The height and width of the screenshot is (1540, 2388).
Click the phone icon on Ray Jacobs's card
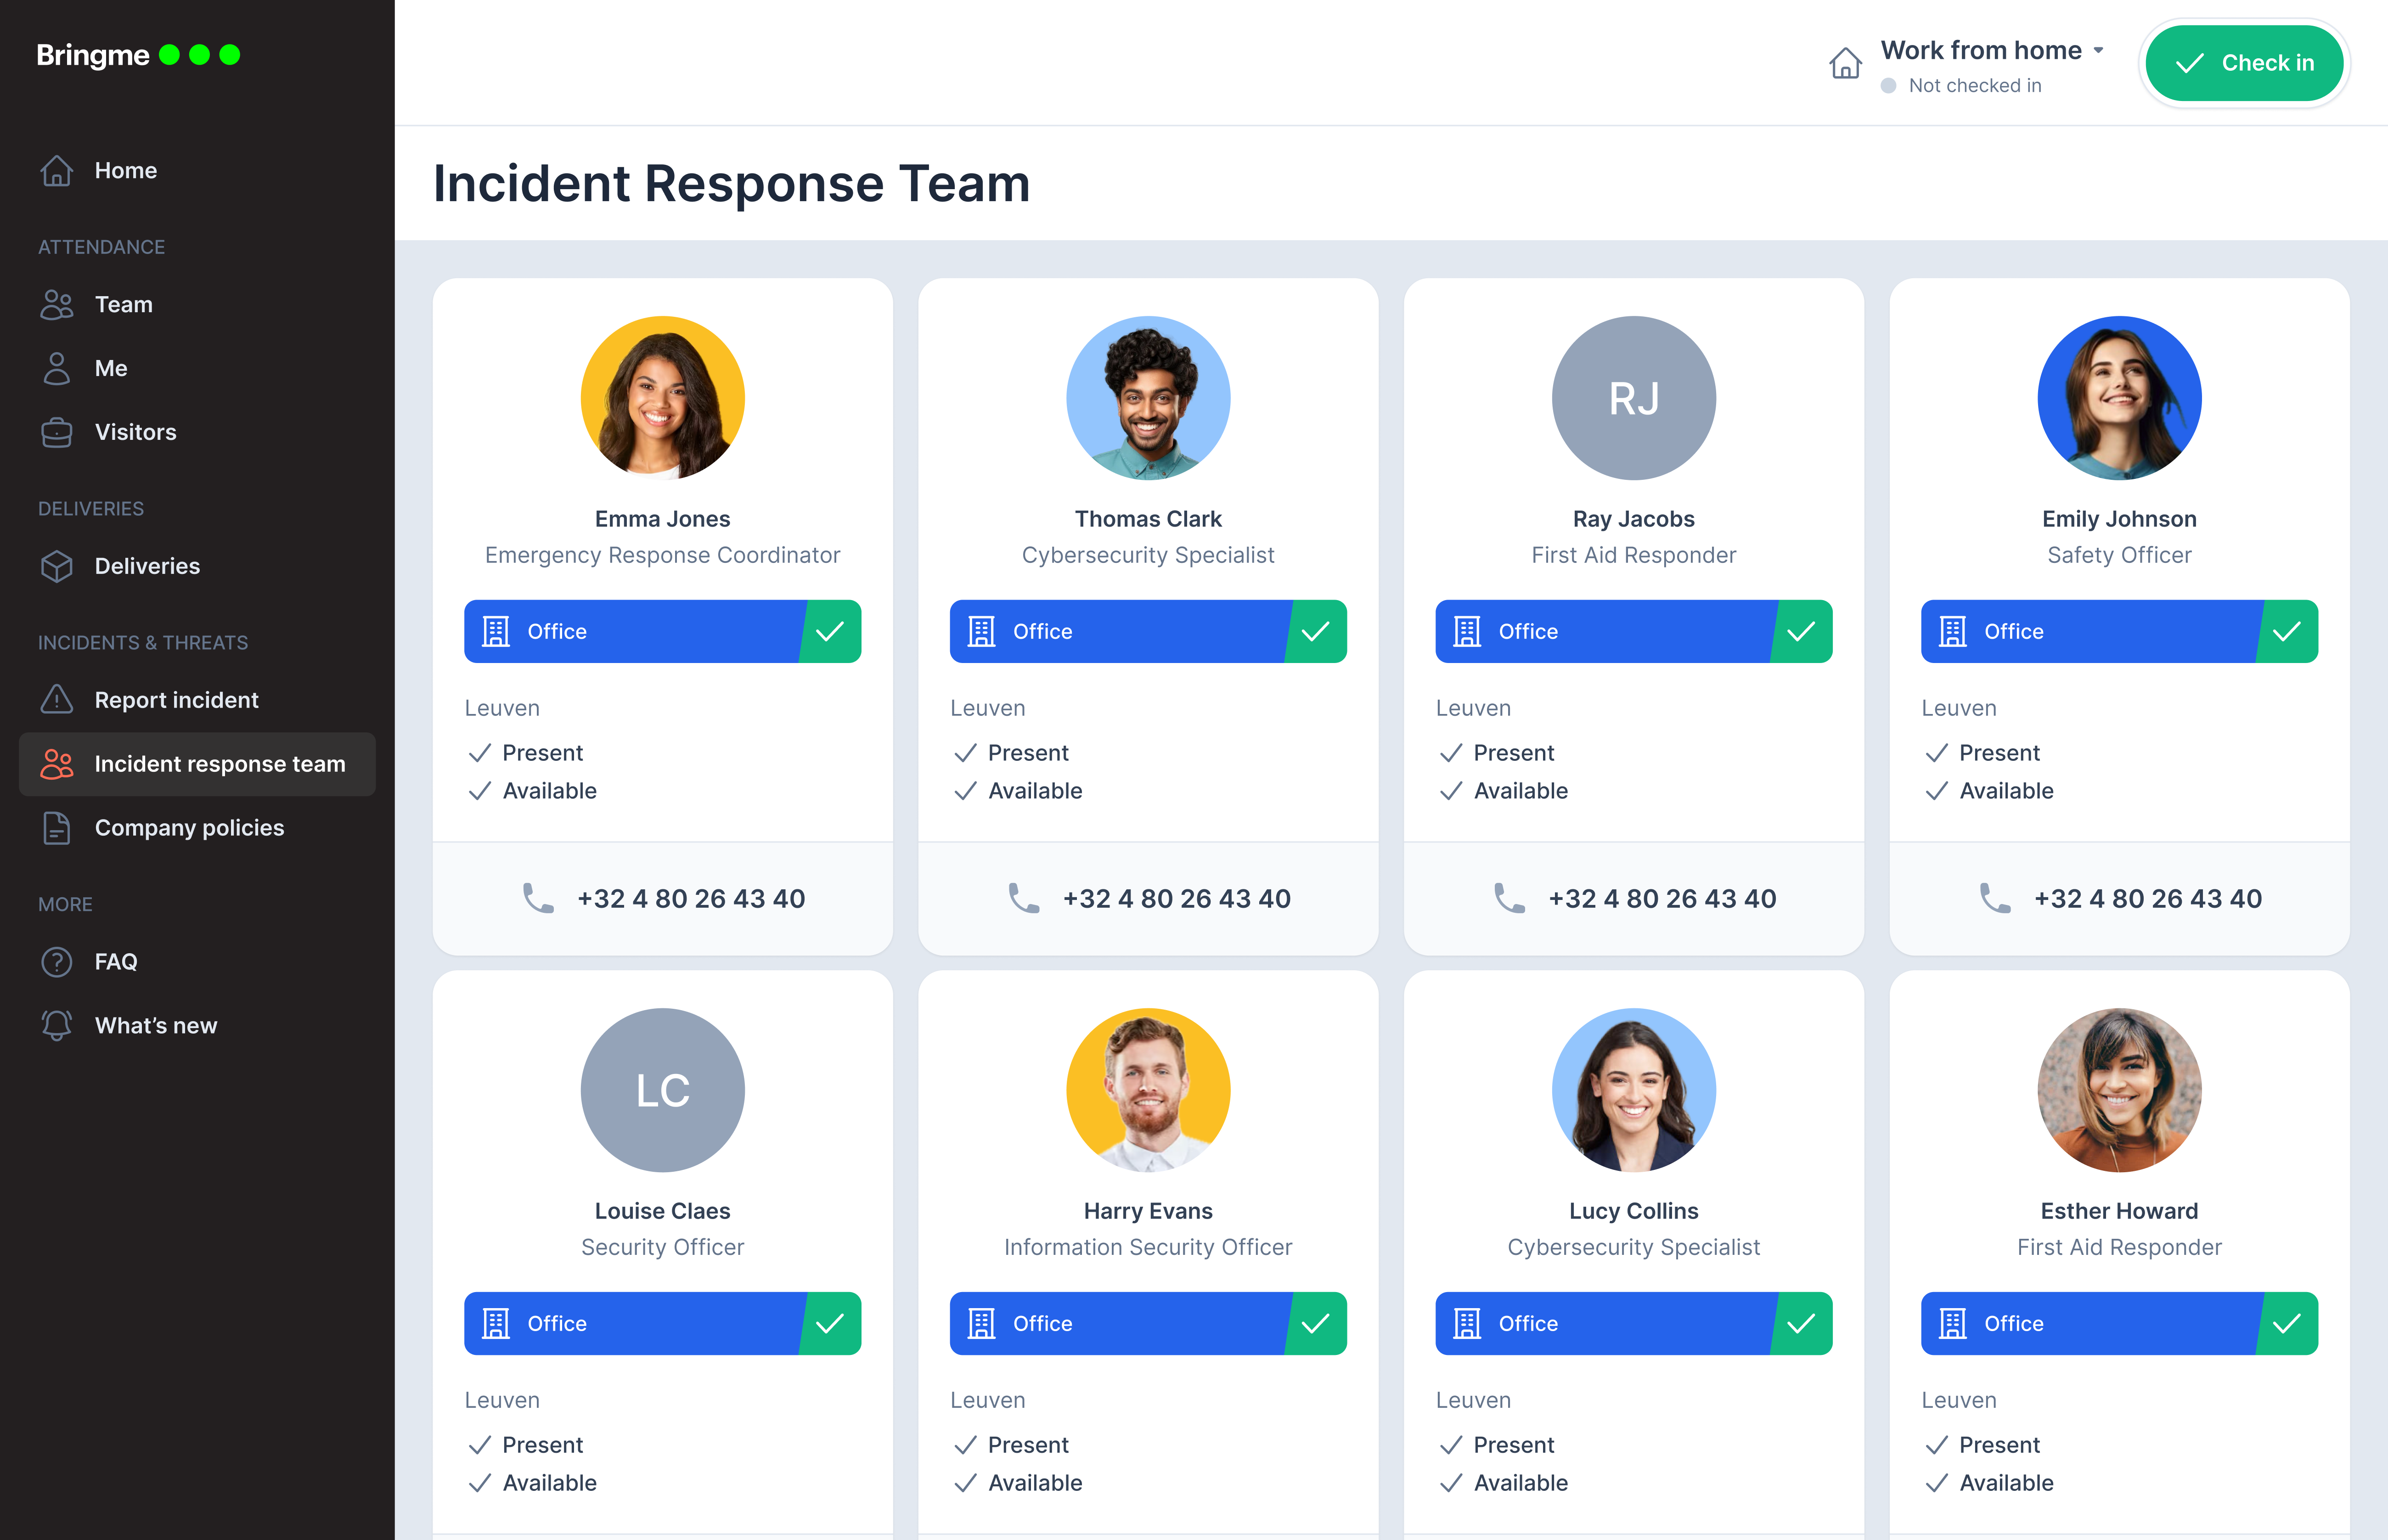[1509, 898]
